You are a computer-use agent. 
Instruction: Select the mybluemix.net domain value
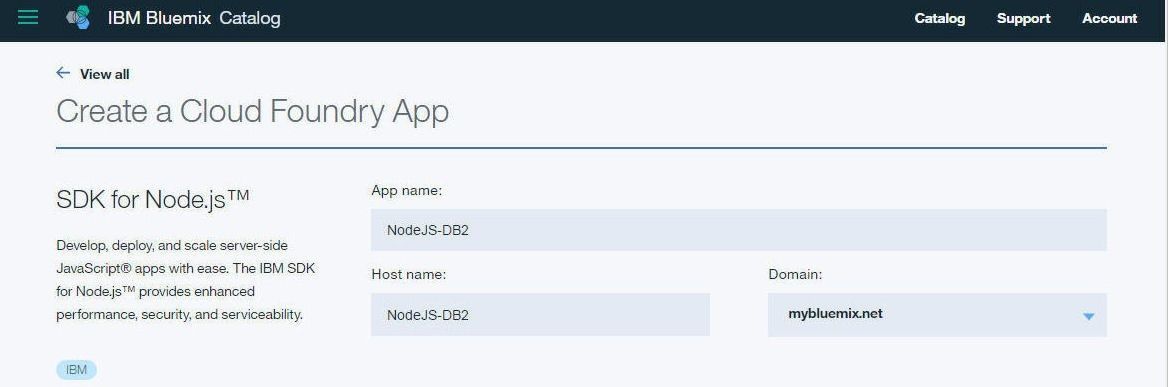click(x=835, y=314)
